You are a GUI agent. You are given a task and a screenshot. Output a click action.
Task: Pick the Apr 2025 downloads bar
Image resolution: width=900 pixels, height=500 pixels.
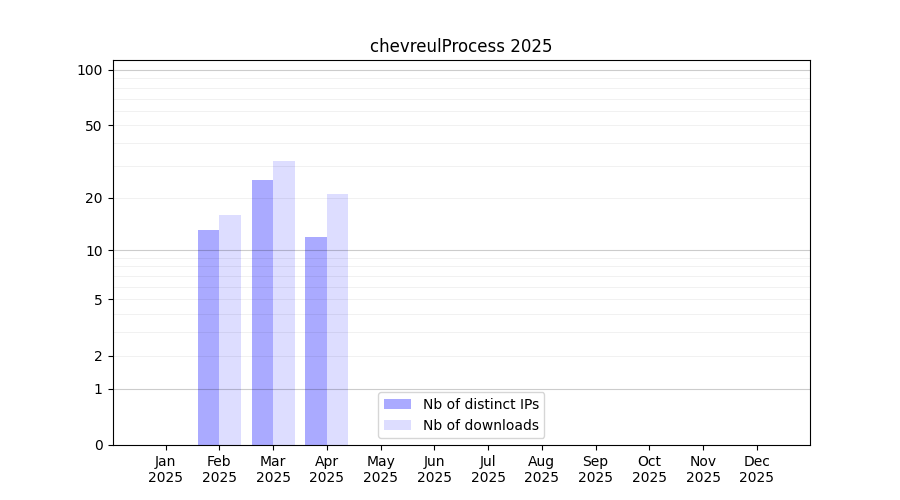tap(337, 319)
